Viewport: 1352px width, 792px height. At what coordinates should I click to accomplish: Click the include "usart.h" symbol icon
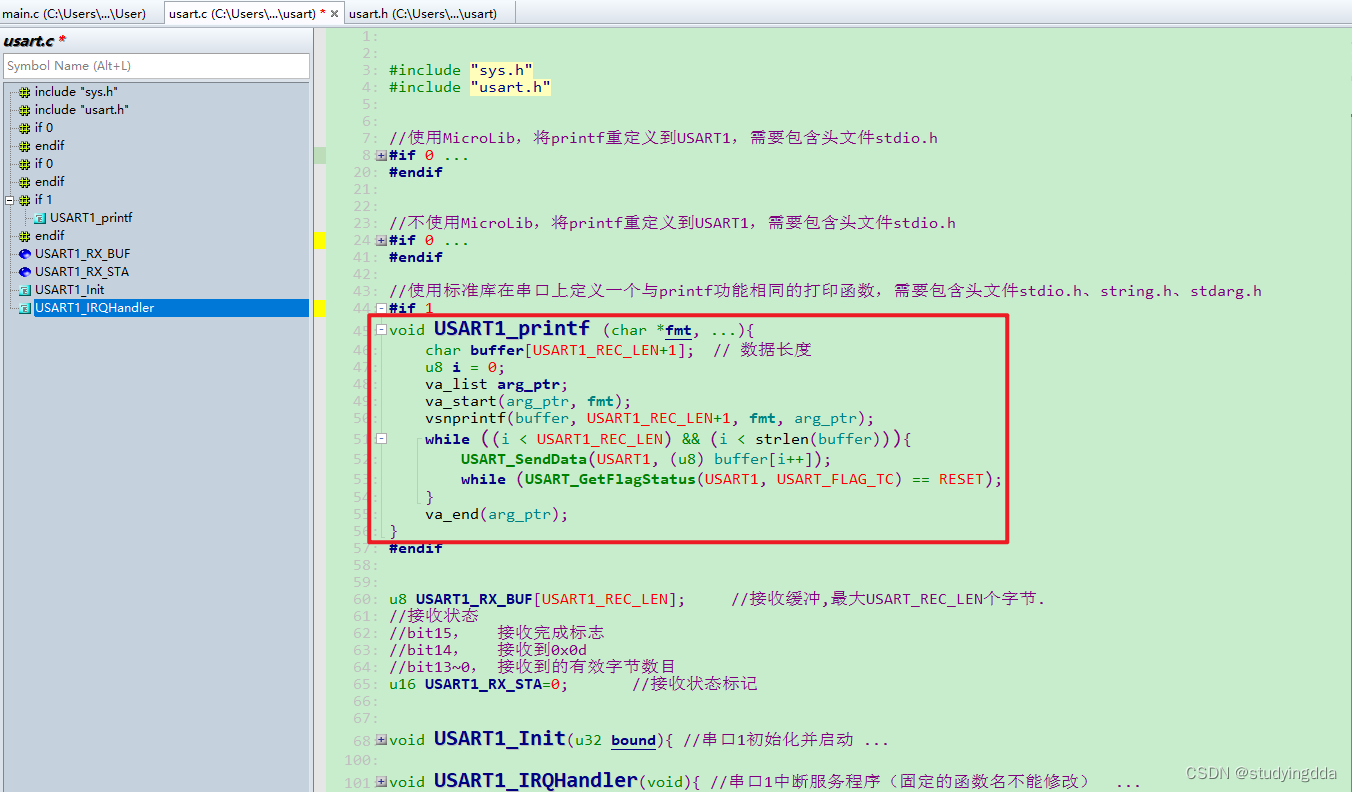[x=25, y=110]
